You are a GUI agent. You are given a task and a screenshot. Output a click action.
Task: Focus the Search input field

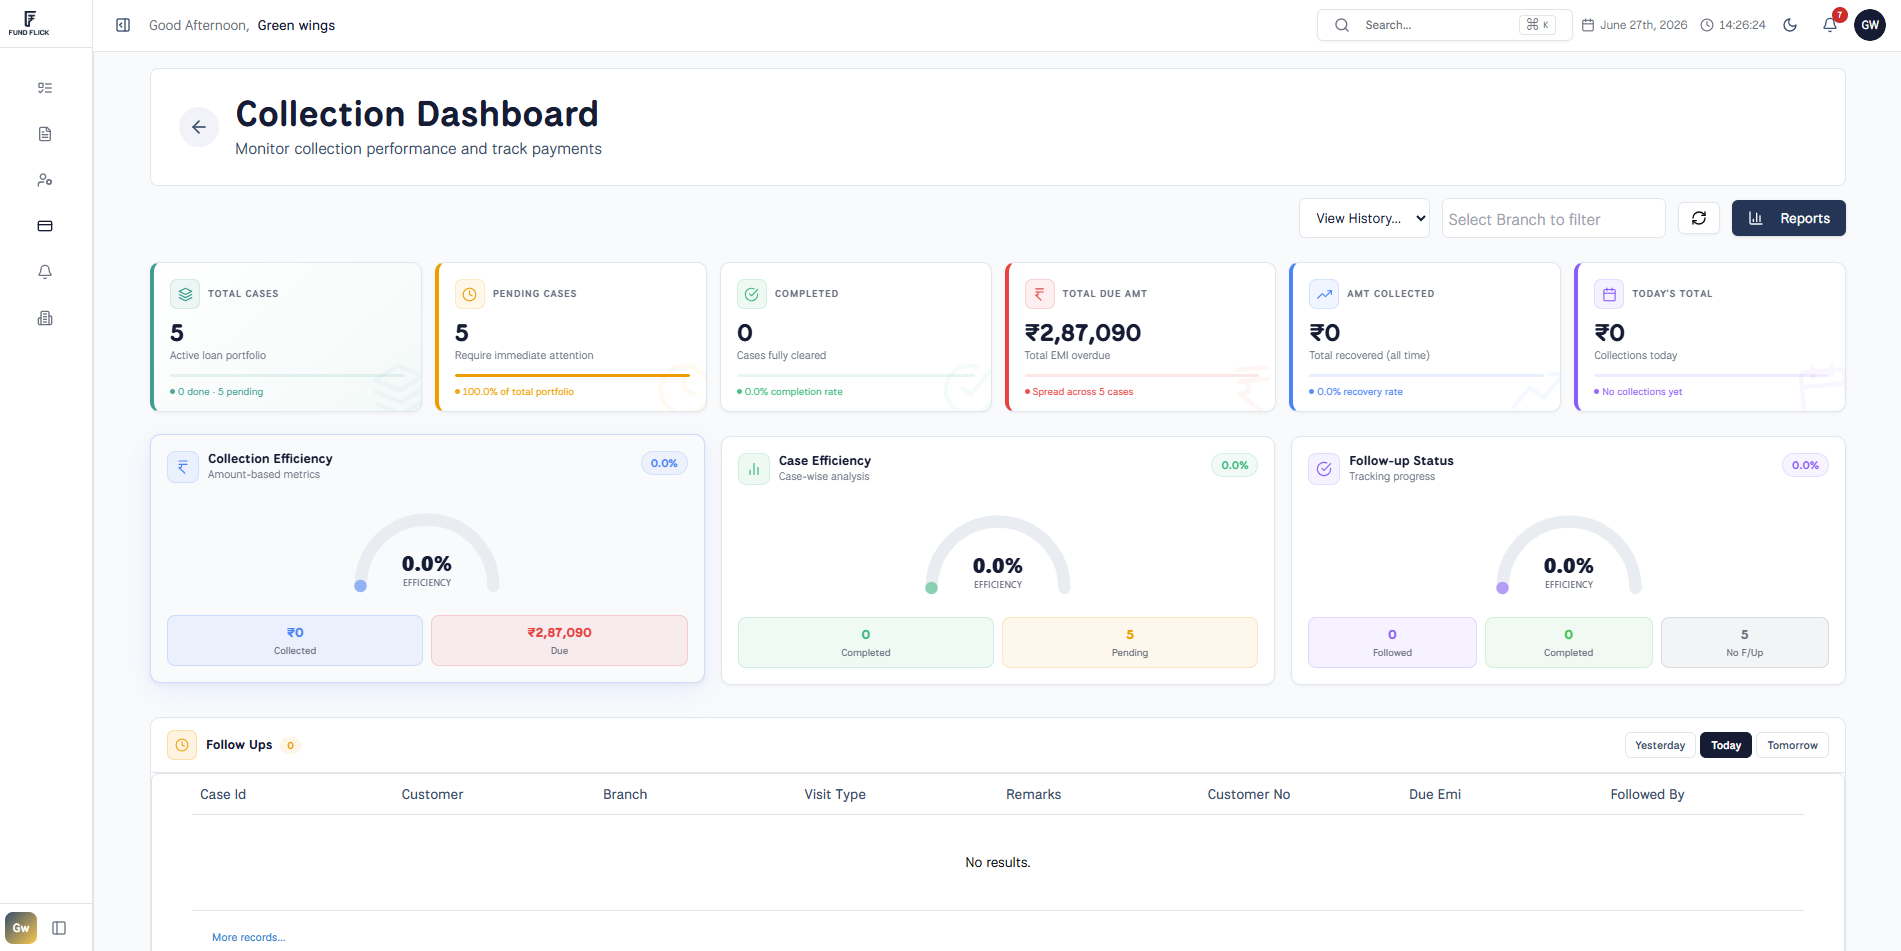(1445, 25)
